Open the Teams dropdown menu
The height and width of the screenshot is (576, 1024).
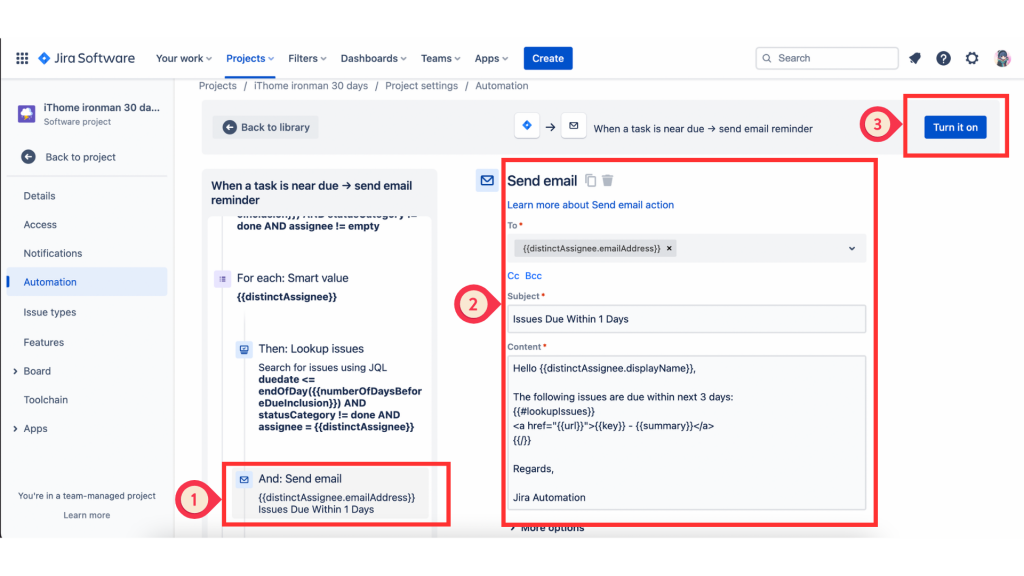coord(440,58)
